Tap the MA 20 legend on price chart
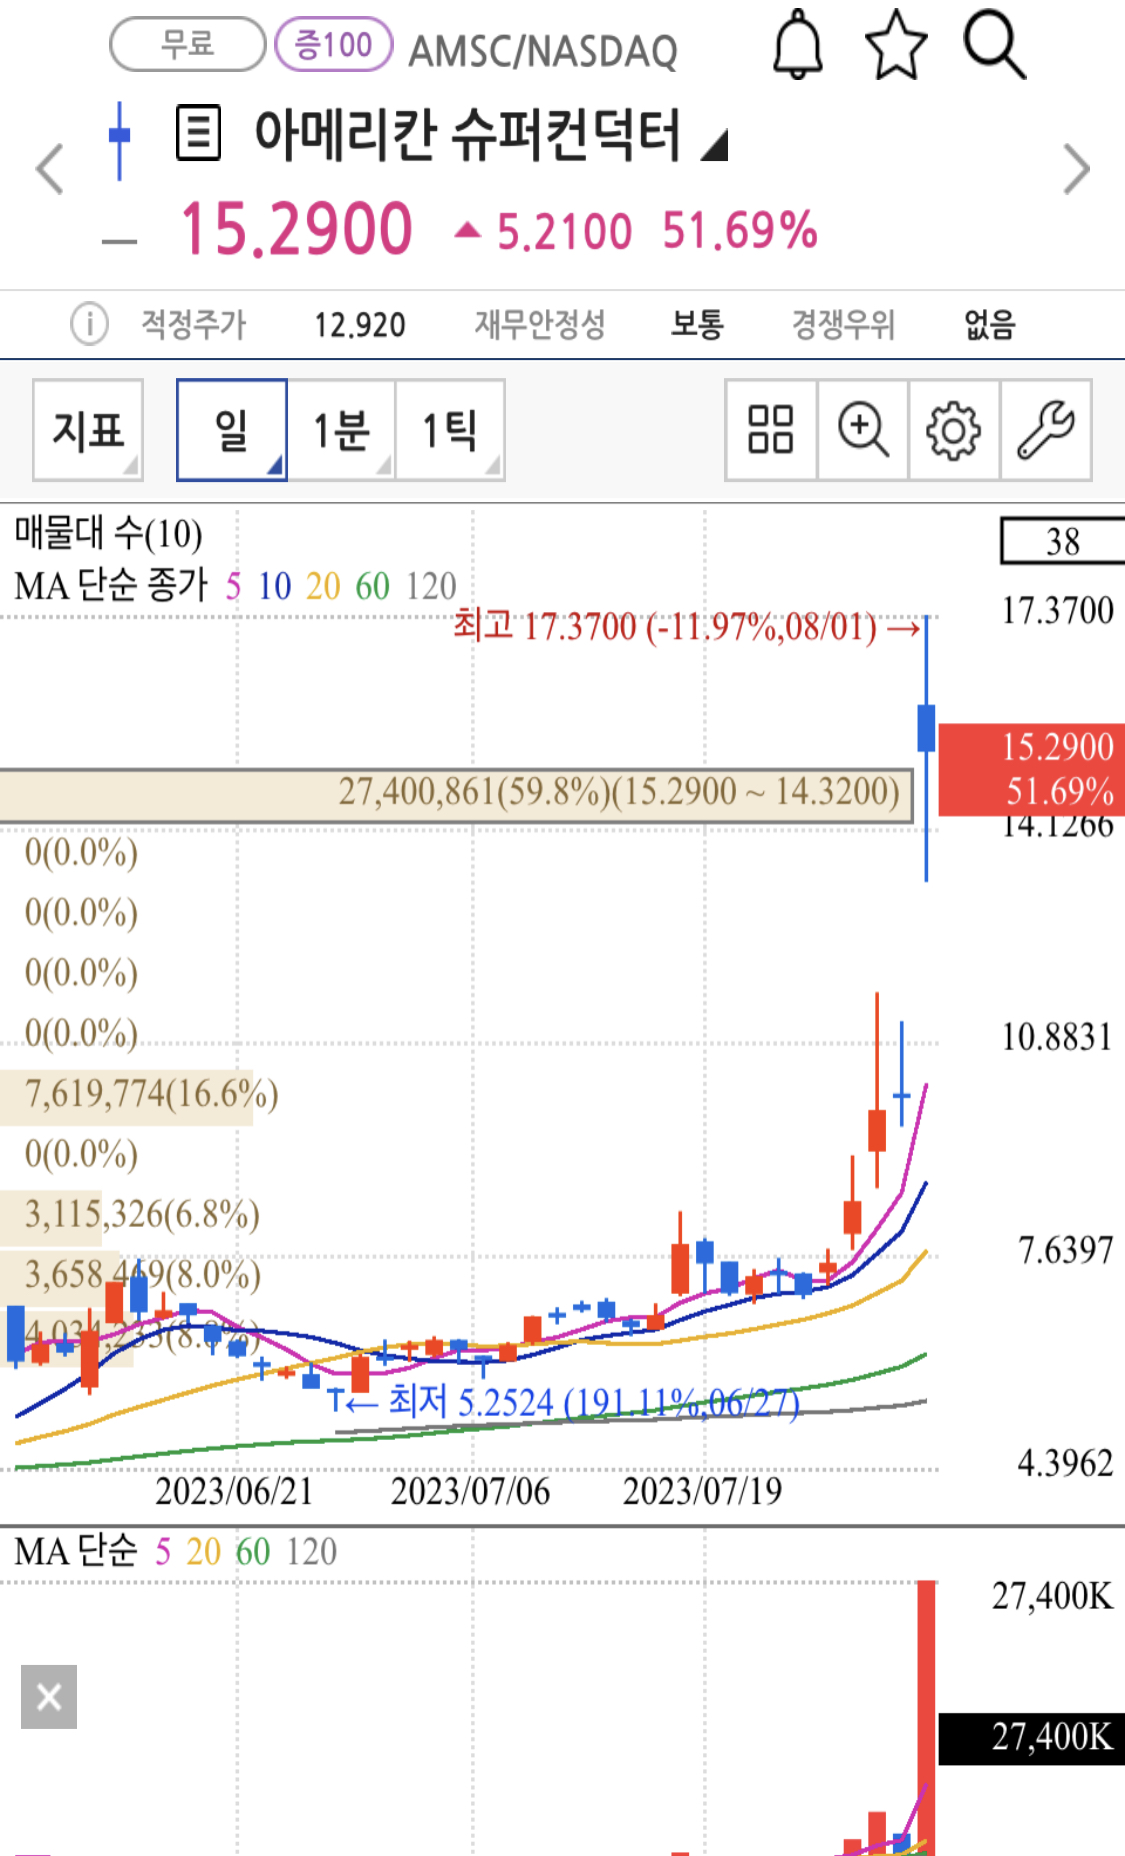 323,586
